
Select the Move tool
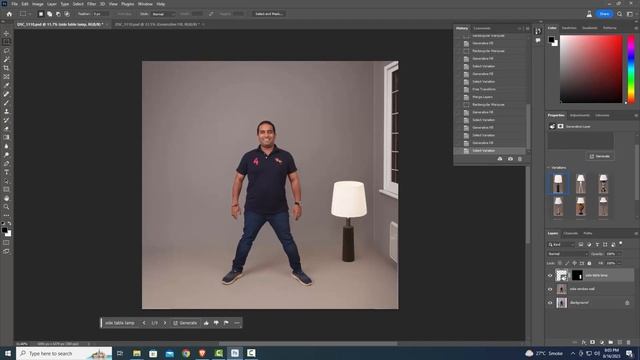click(6, 33)
